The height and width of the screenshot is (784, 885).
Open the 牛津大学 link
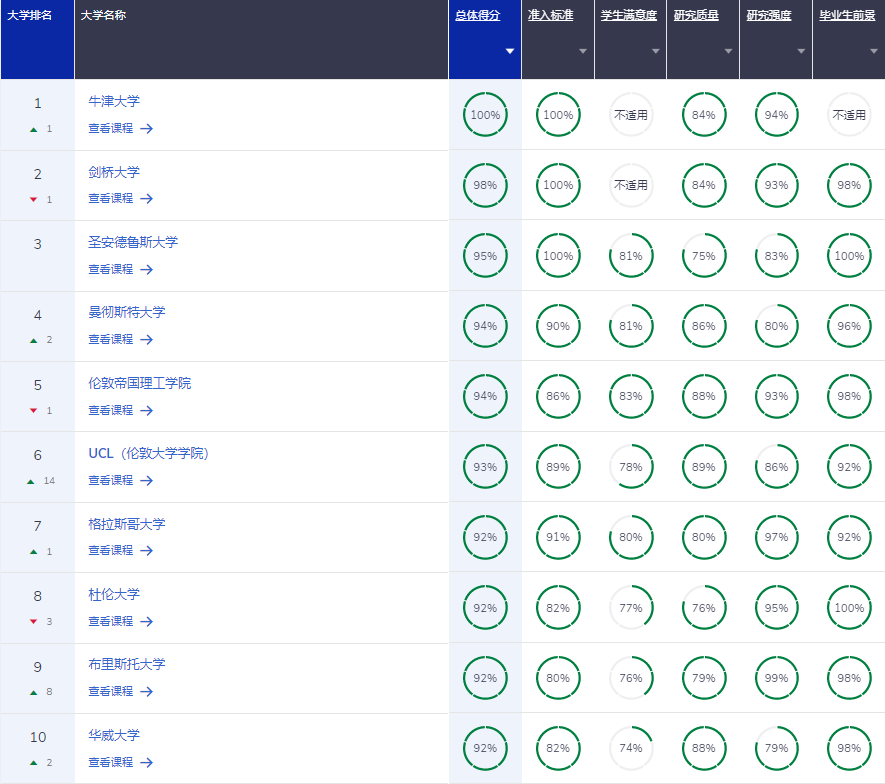coord(114,102)
